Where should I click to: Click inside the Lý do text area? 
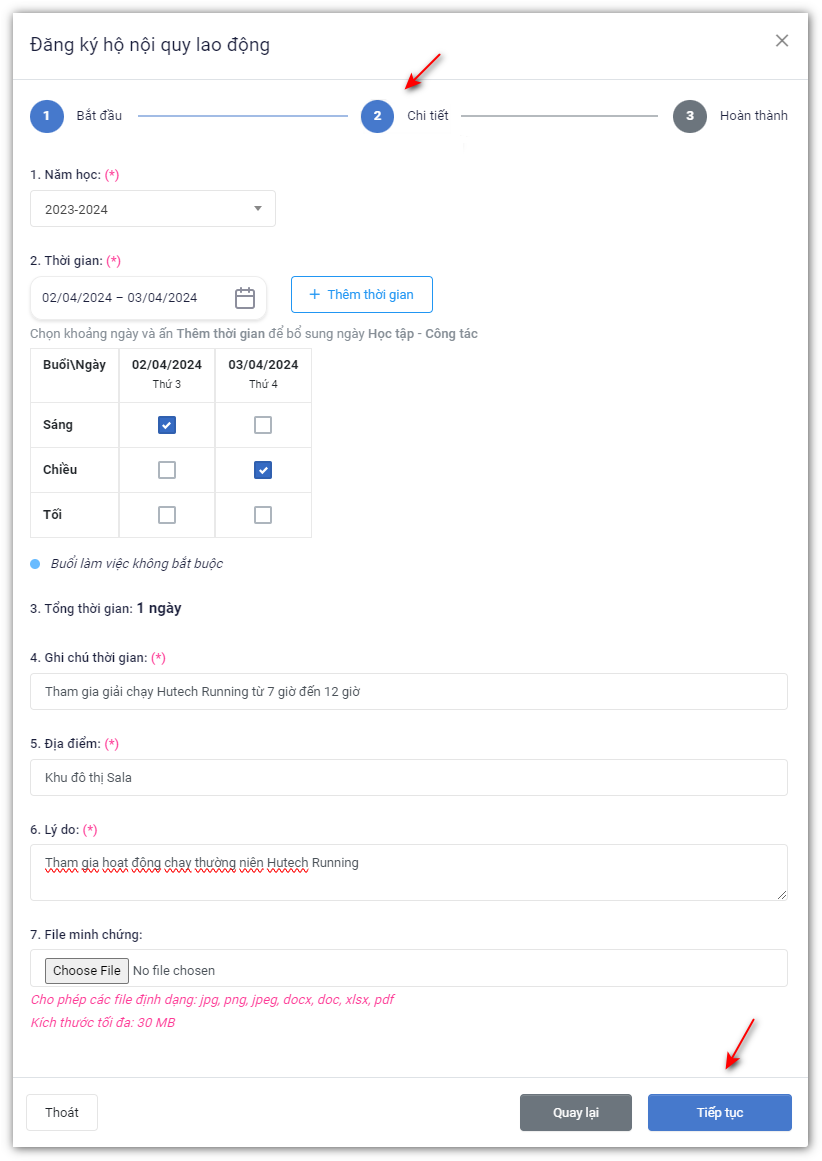[x=408, y=872]
